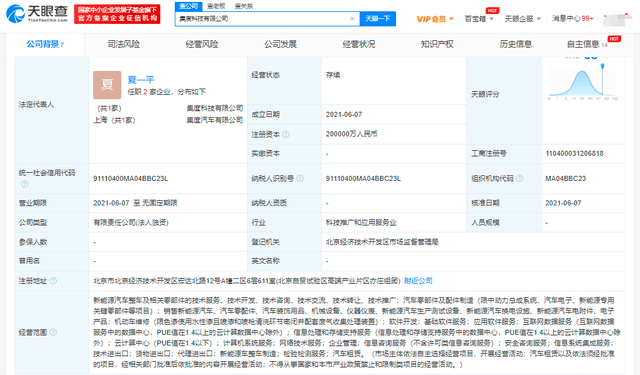Open the 经营状况 tab
This screenshot has width=640, height=375.
click(x=359, y=44)
